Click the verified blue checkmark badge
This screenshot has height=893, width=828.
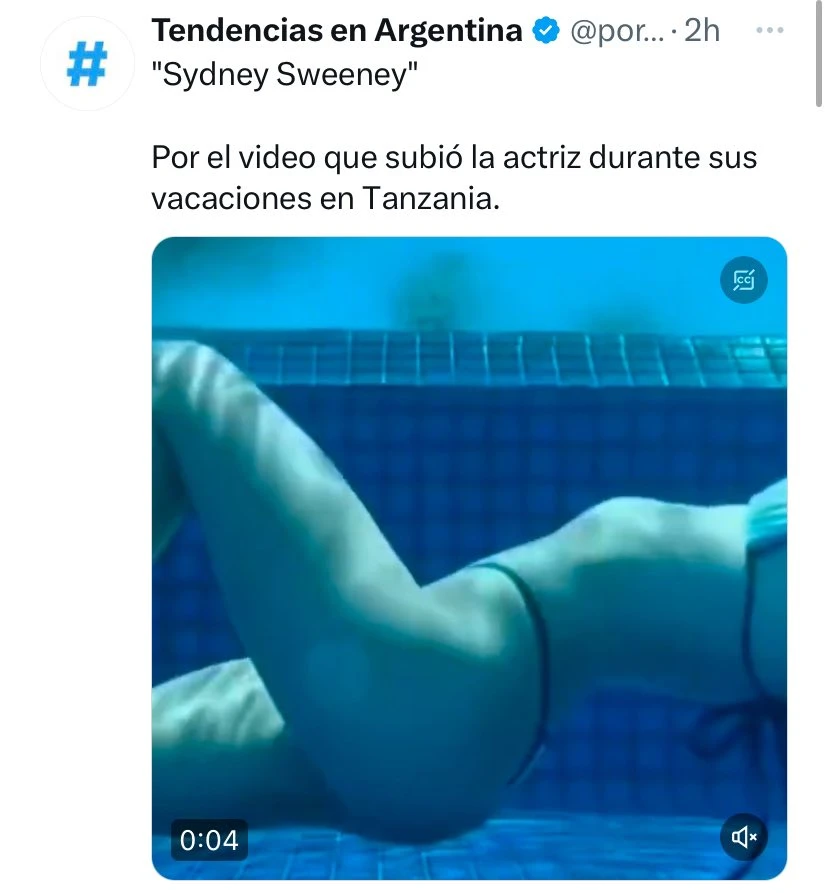tap(546, 31)
